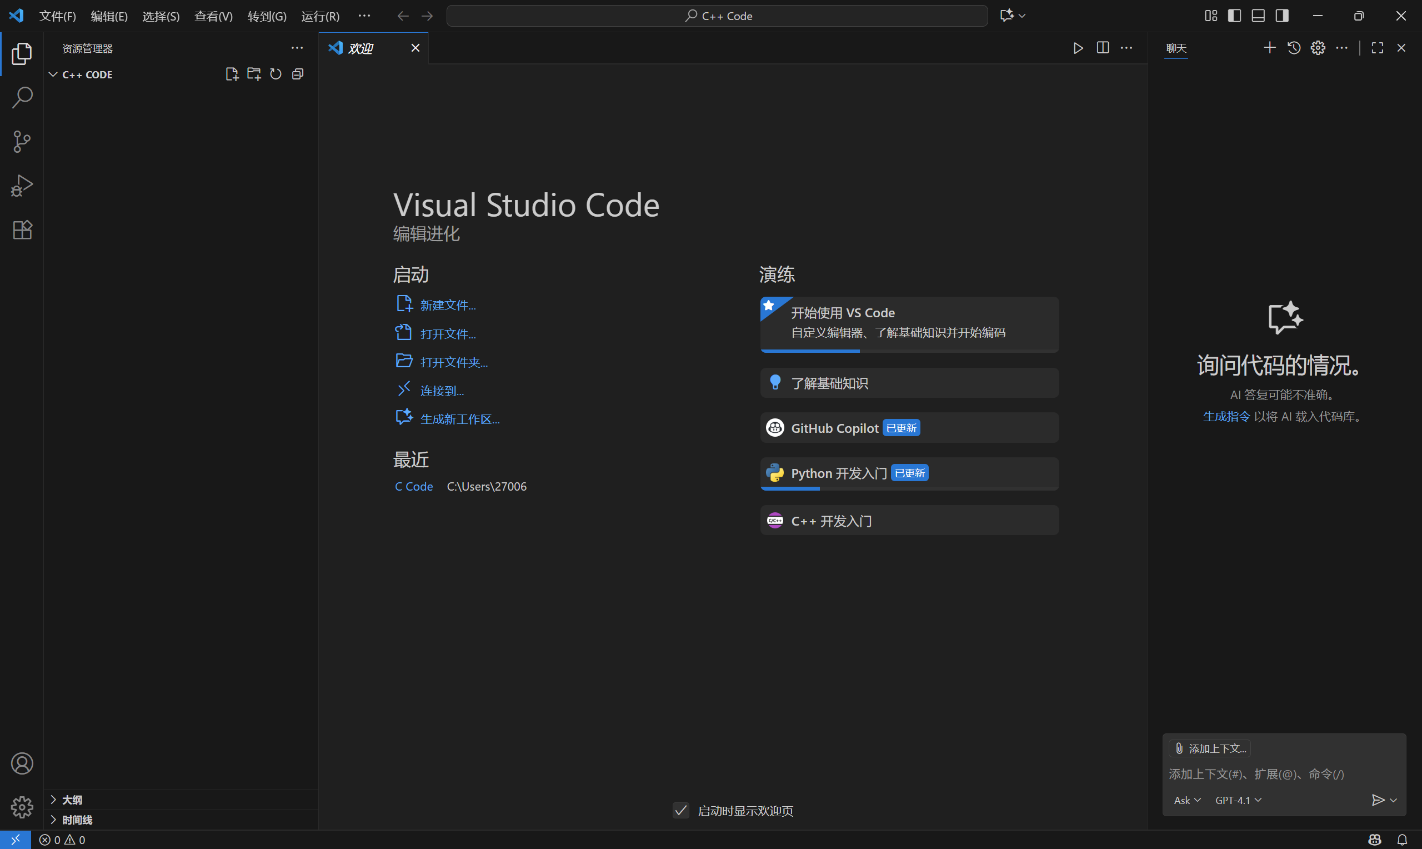Open the GitHub Copilot walkthrough
This screenshot has height=849, width=1422.
point(909,428)
